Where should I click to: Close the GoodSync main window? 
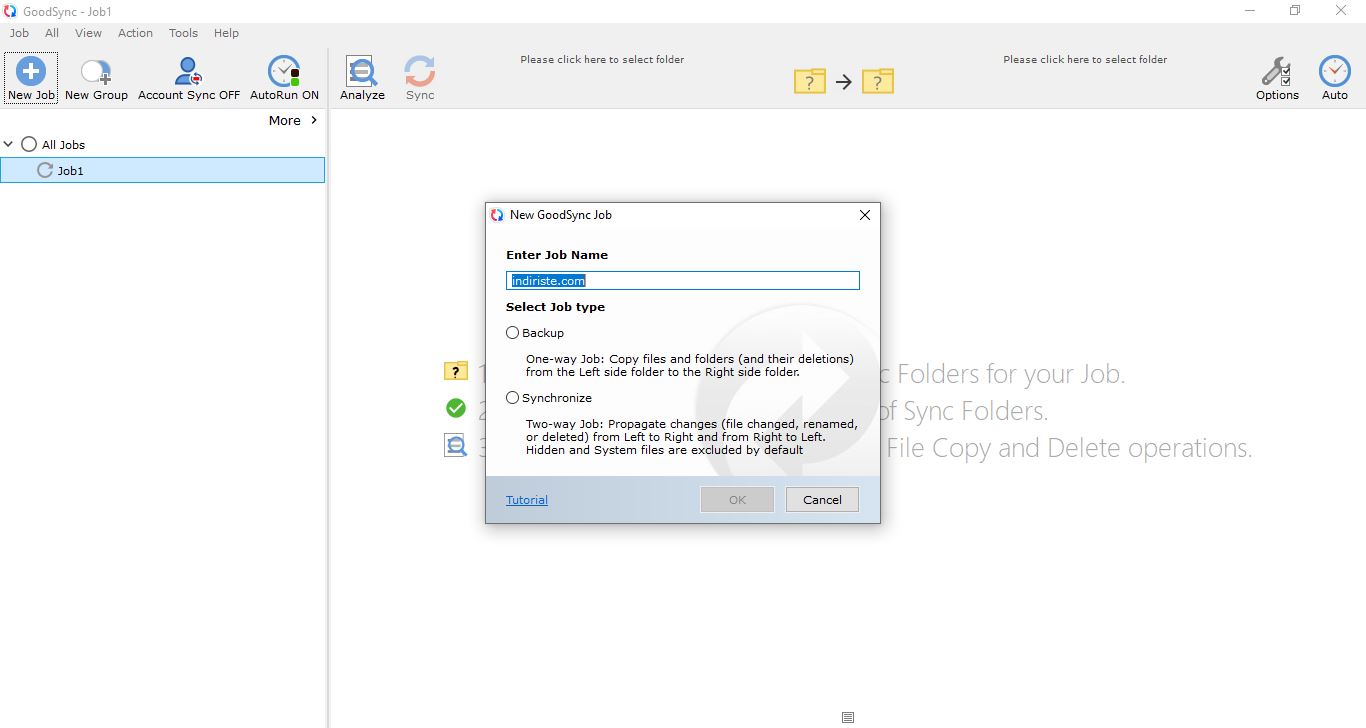[x=1342, y=11]
